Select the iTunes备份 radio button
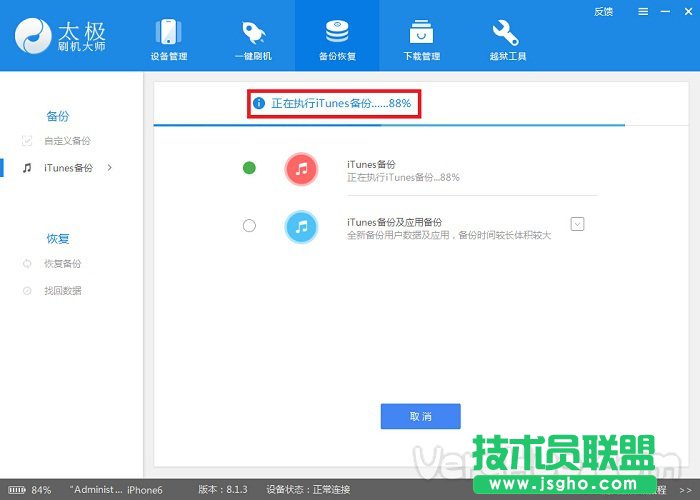The height and width of the screenshot is (500, 700). point(249,168)
